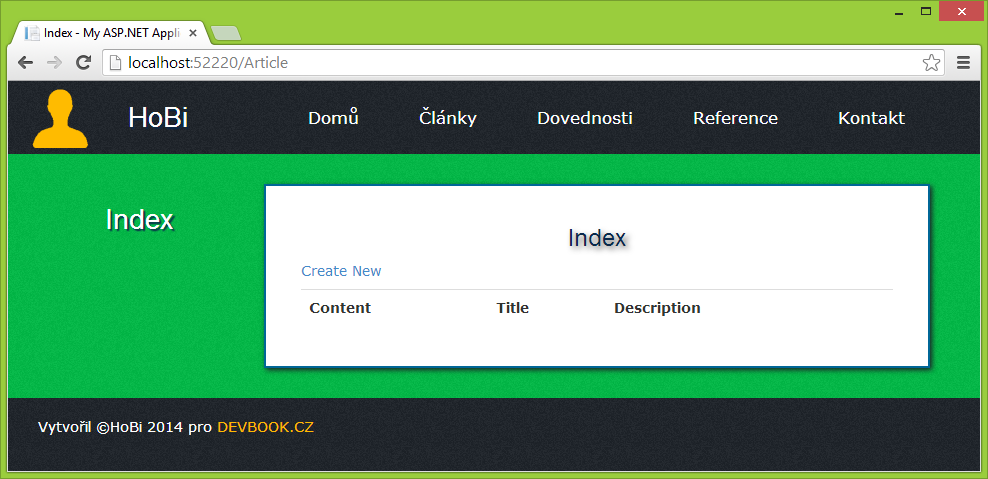Click the HoBi site title
Screen dimensions: 988x479
158,118
